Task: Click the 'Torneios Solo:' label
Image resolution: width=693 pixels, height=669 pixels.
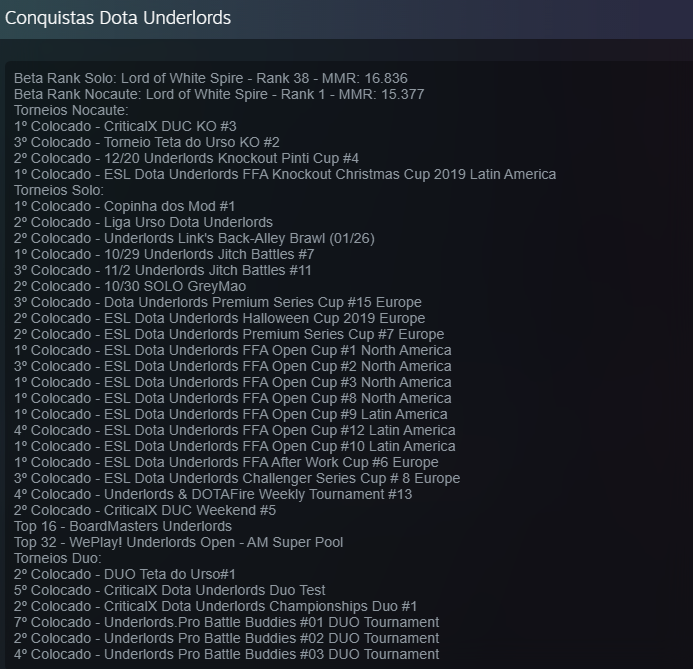Action: (x=59, y=190)
